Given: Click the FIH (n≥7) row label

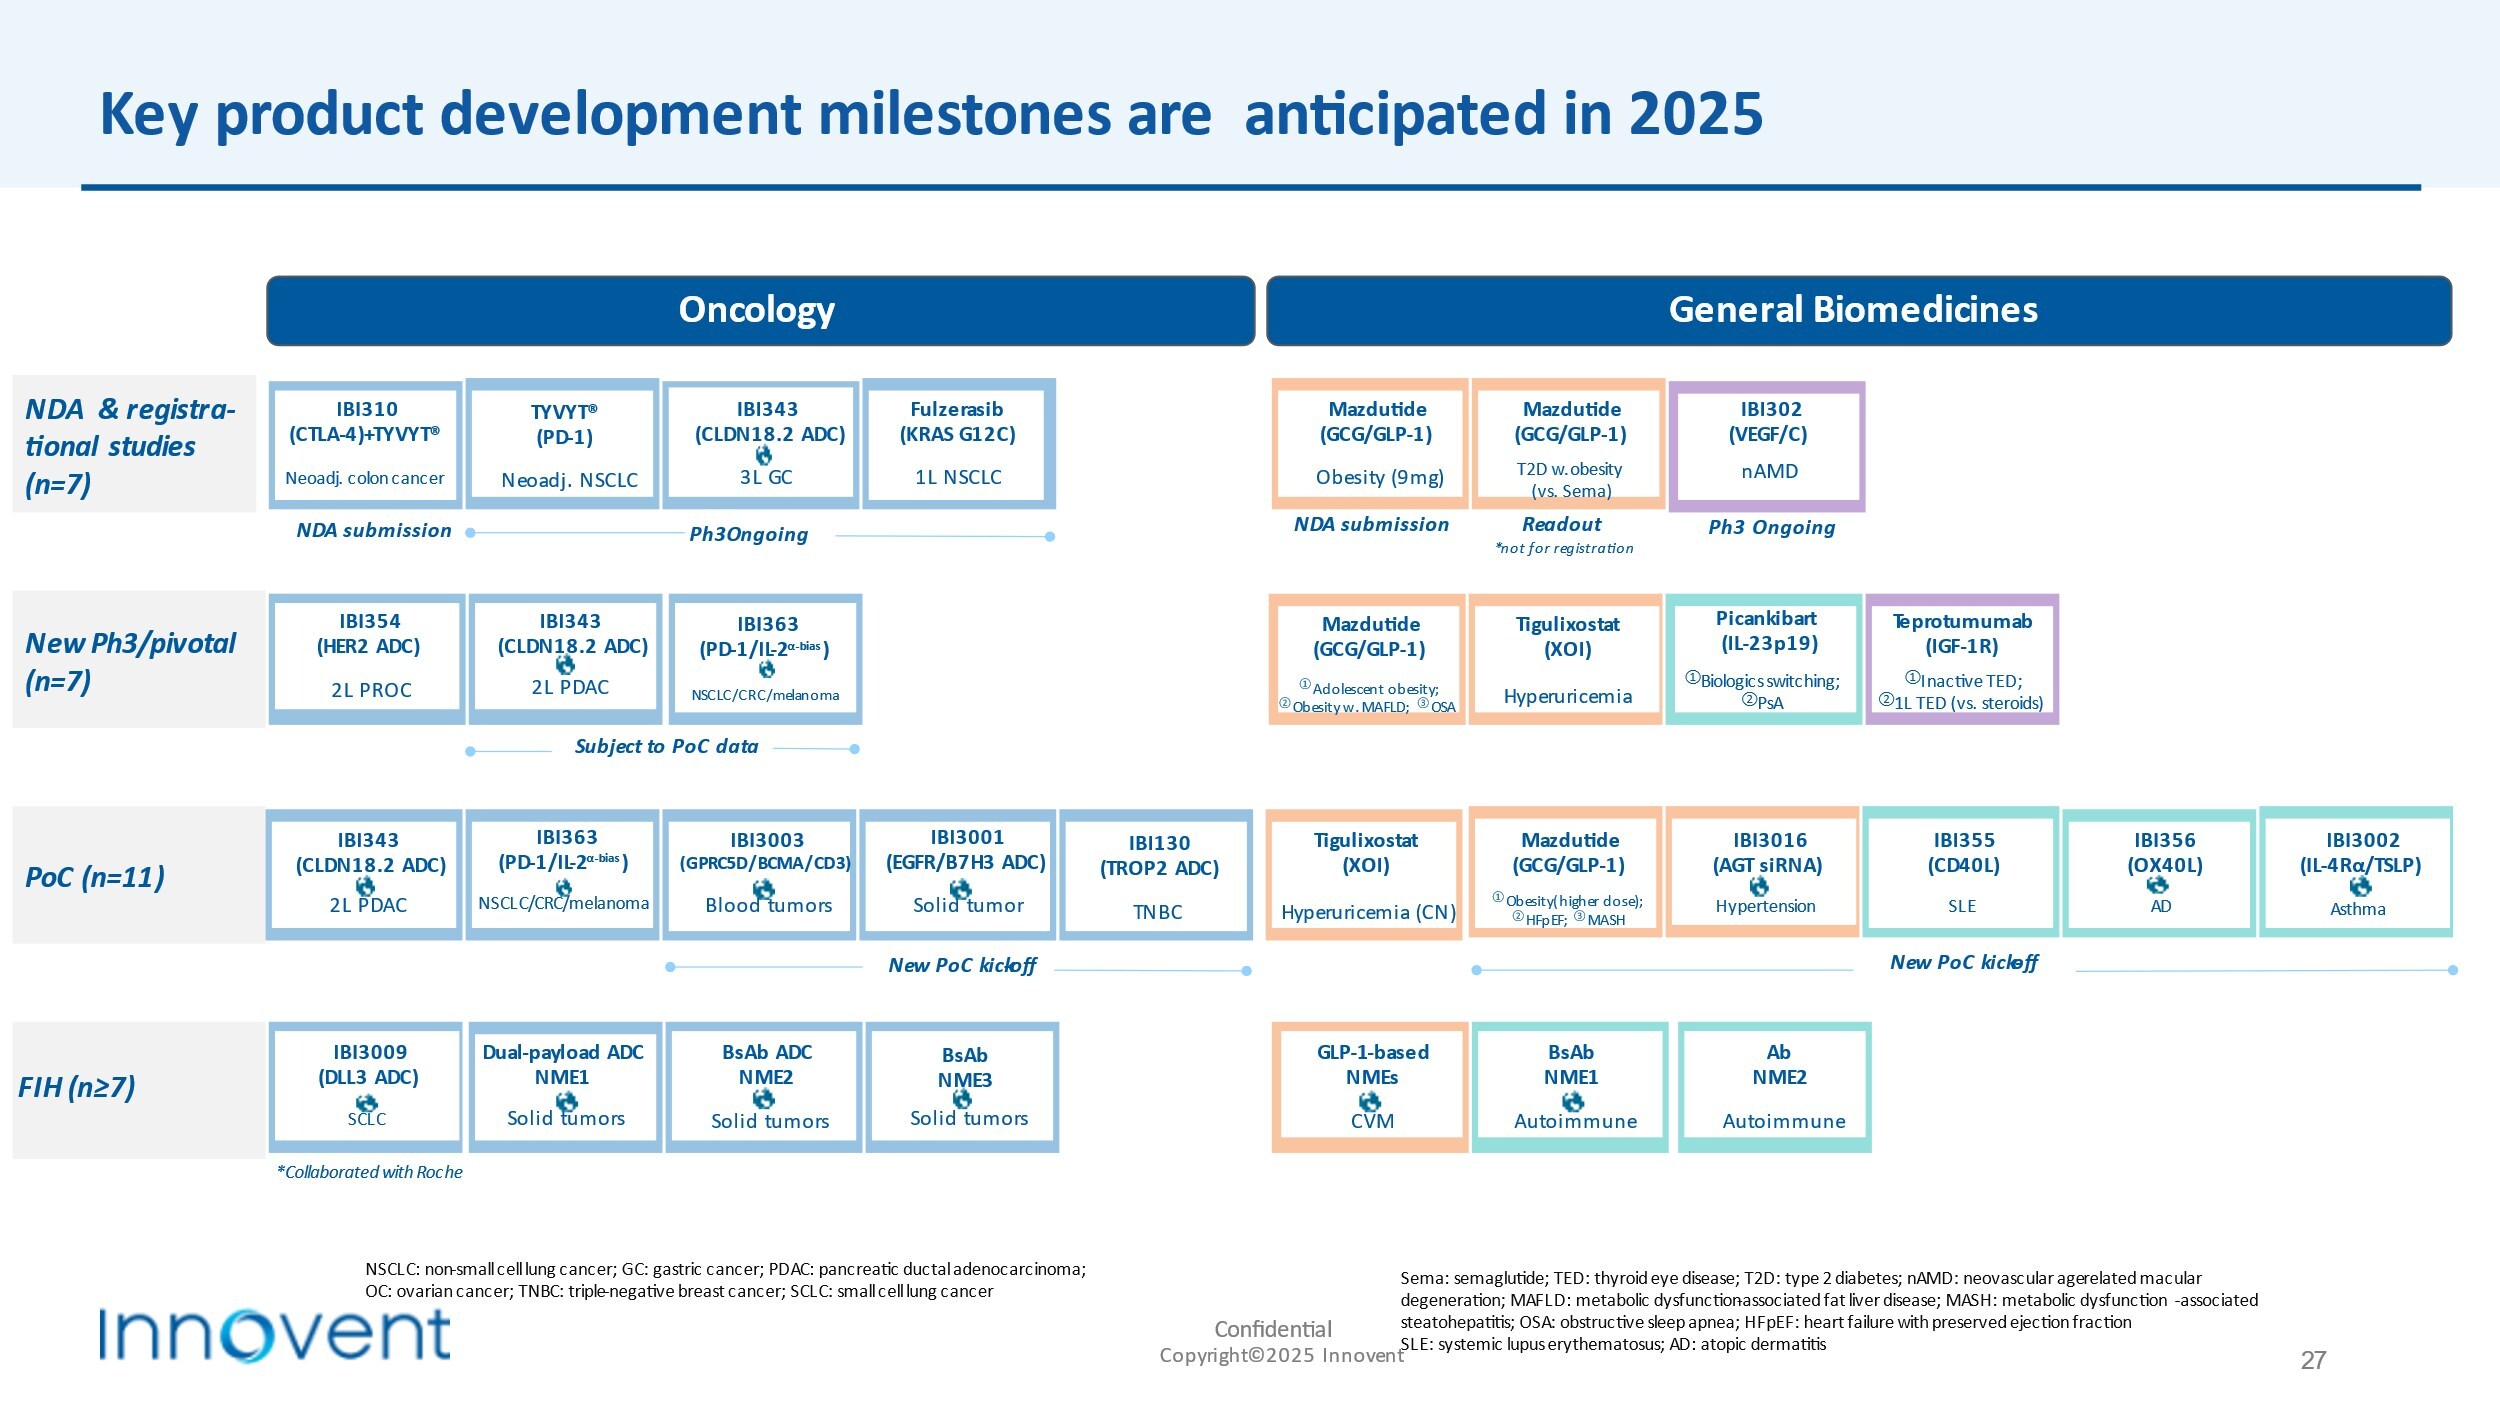Looking at the screenshot, I should tap(78, 1087).
